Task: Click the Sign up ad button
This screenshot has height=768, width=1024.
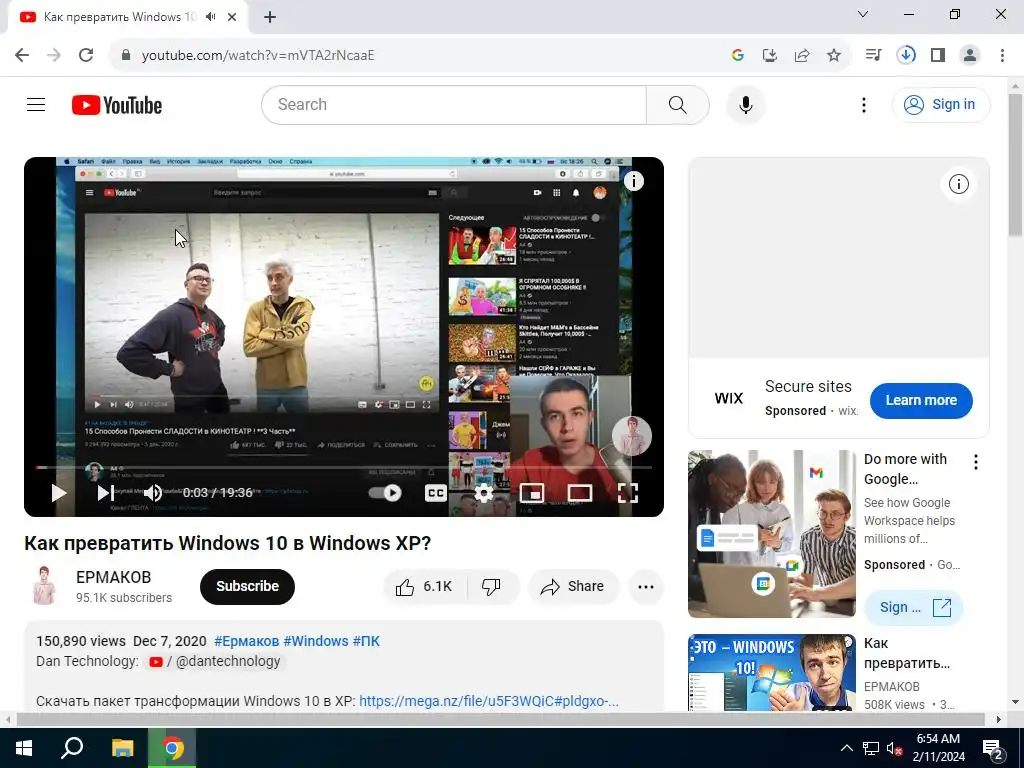Action: click(914, 607)
